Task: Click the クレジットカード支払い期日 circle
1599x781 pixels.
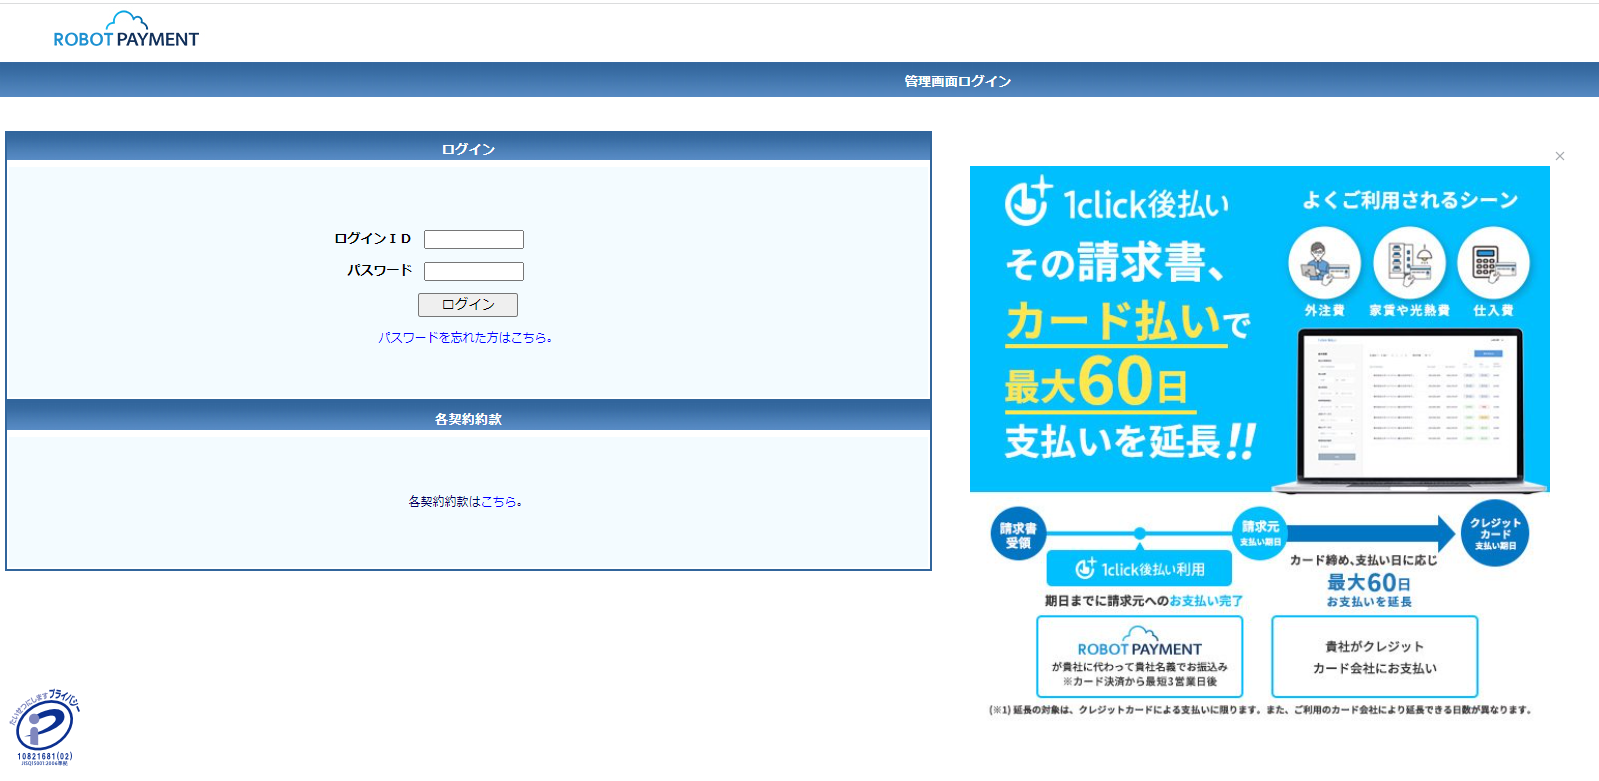Action: [x=1495, y=533]
